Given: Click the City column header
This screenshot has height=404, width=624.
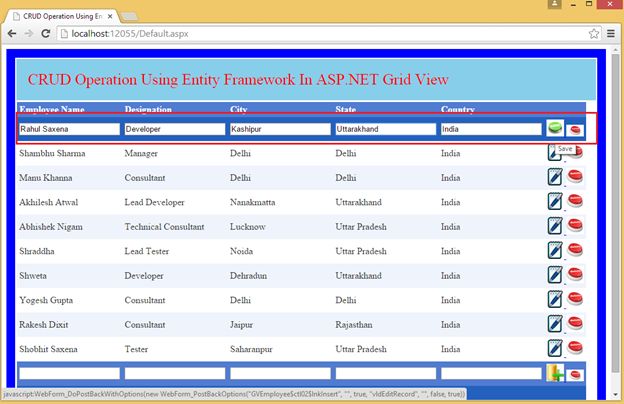Looking at the screenshot, I should click(239, 109).
